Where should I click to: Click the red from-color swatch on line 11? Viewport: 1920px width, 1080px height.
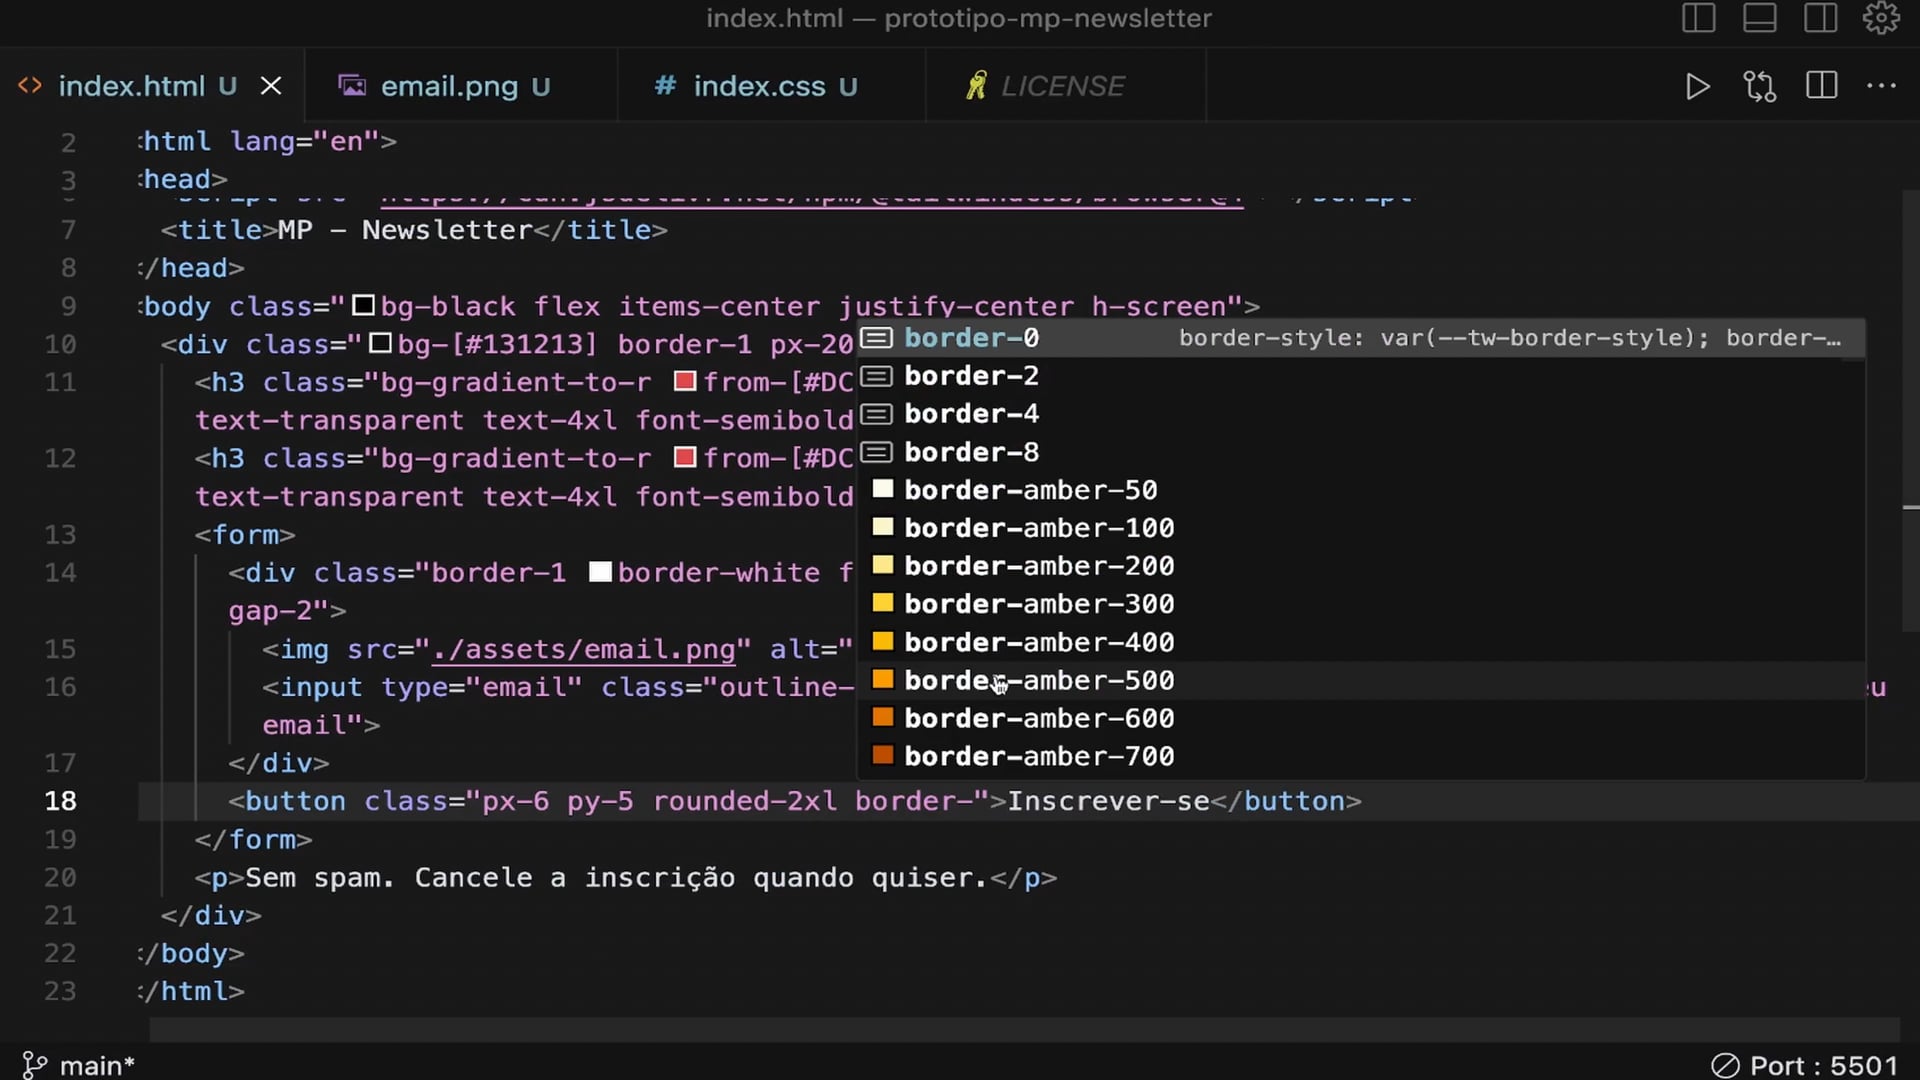coord(685,381)
